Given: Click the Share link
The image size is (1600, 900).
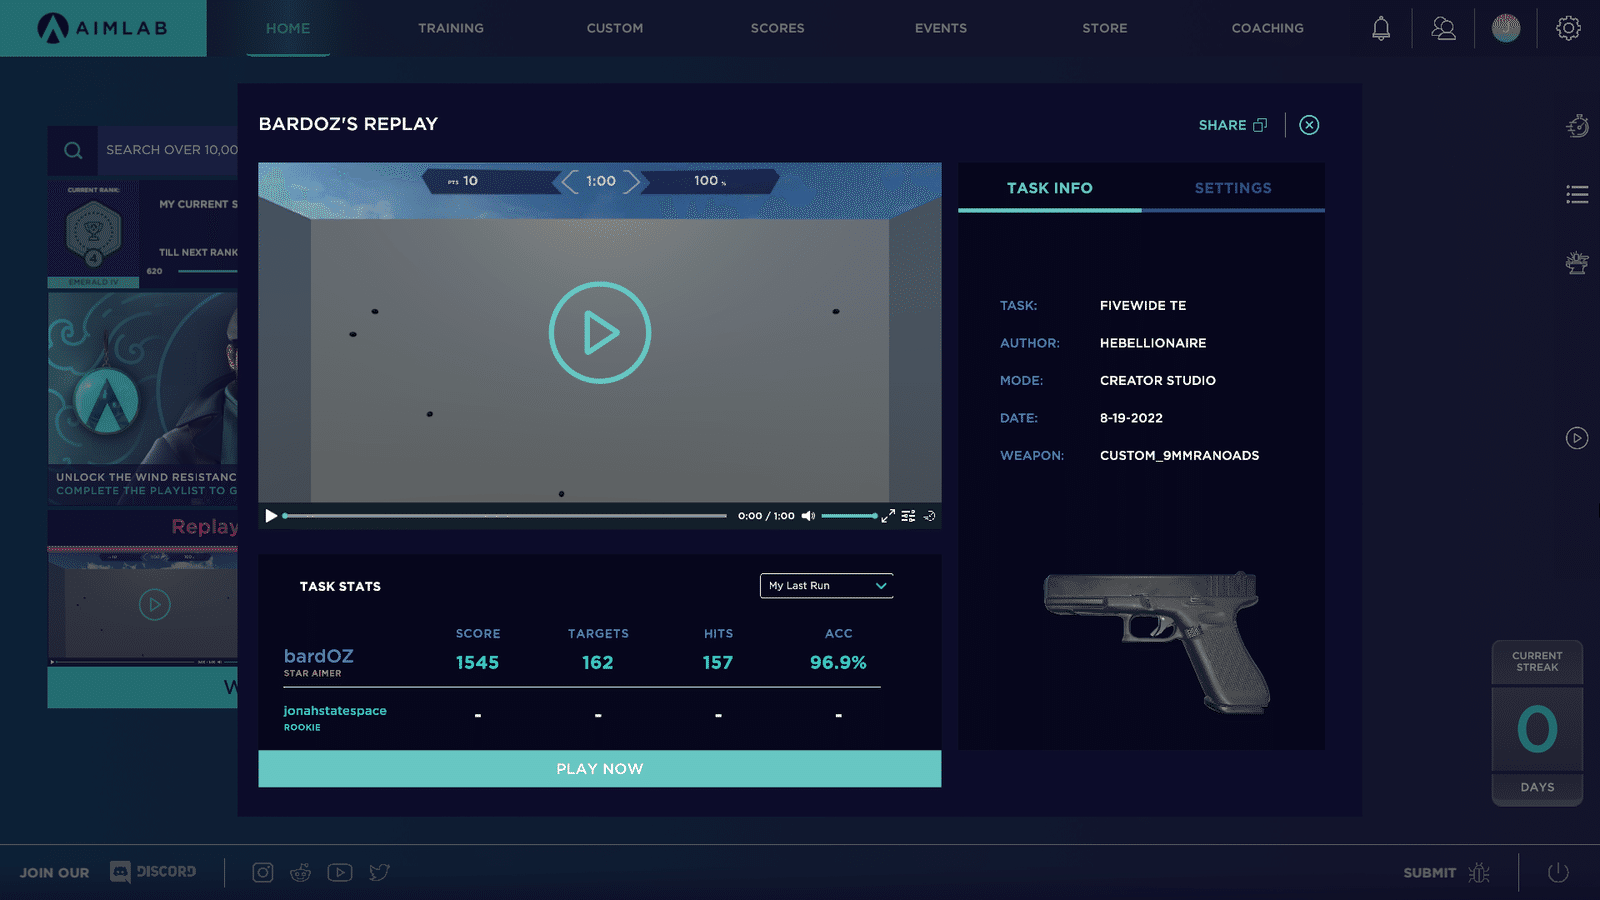Looking at the screenshot, I should 1222,125.
